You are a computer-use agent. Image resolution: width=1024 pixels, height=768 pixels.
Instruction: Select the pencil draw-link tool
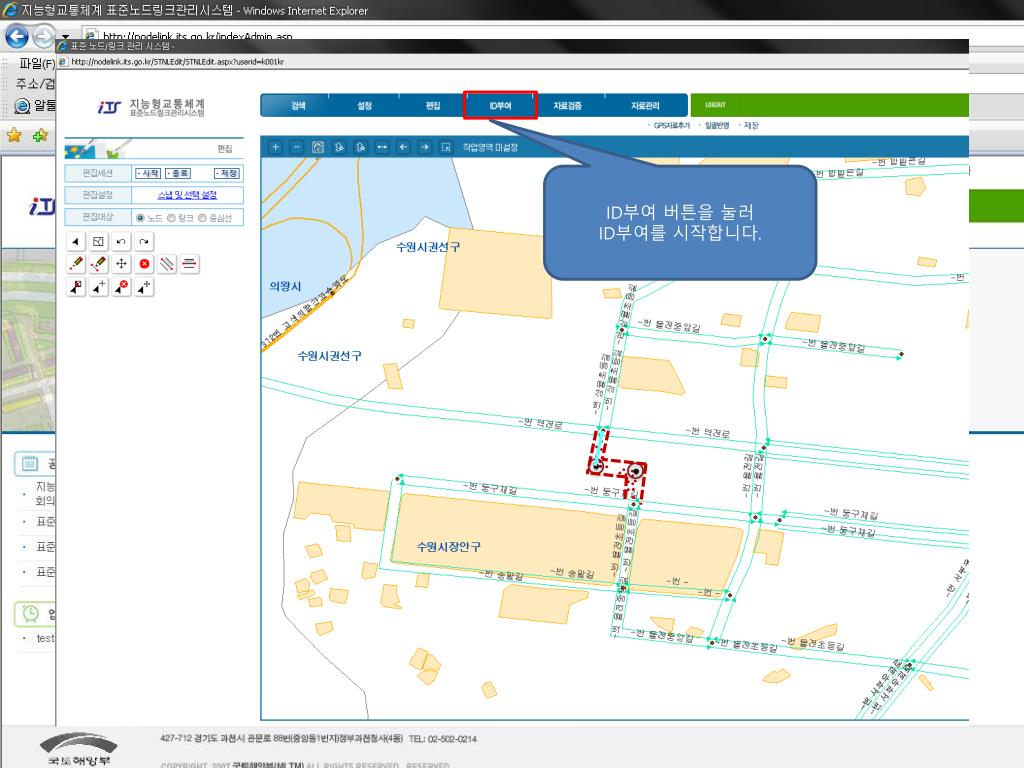[x=98, y=264]
